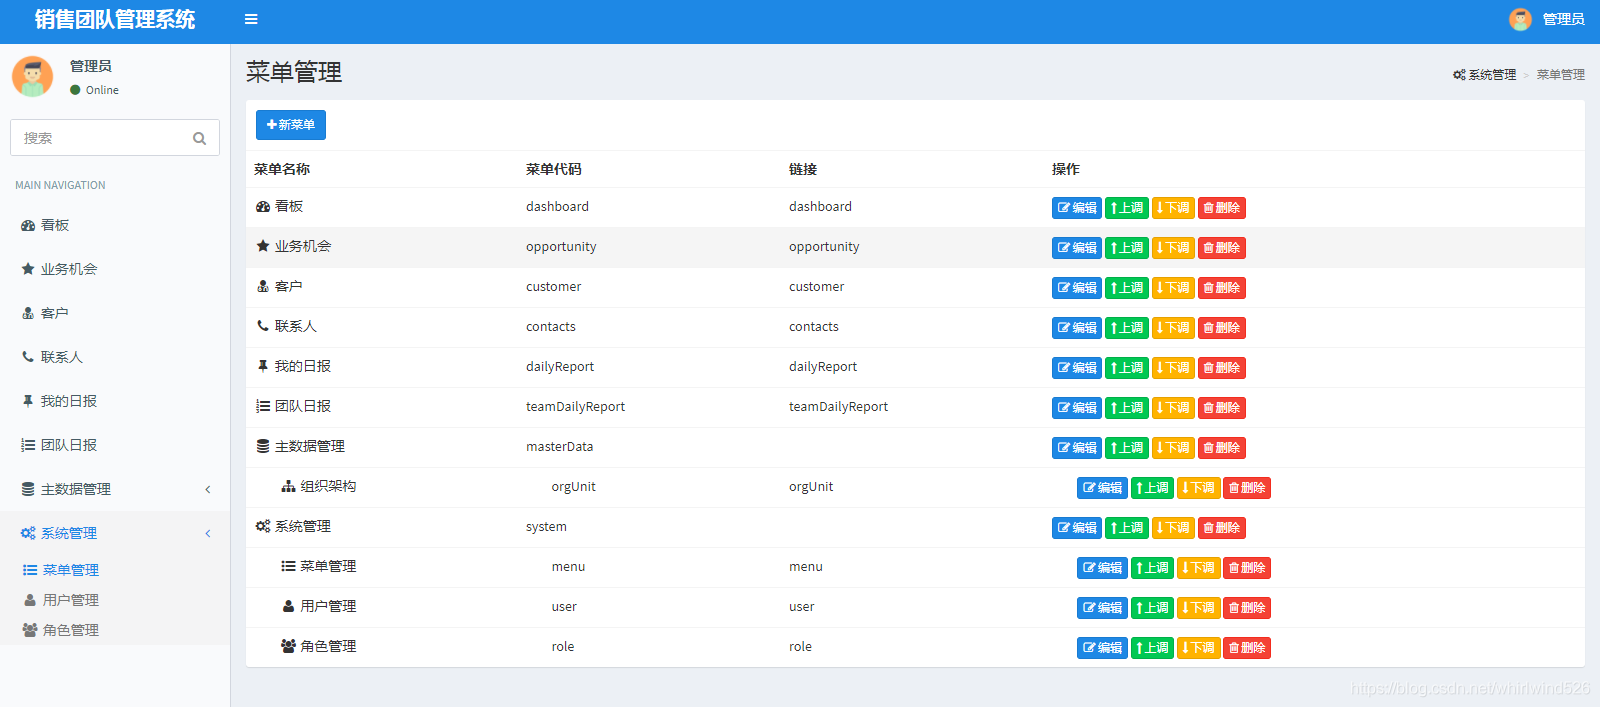1600x707 pixels.
Task: Edit the 客户 customer row
Action: (1077, 288)
